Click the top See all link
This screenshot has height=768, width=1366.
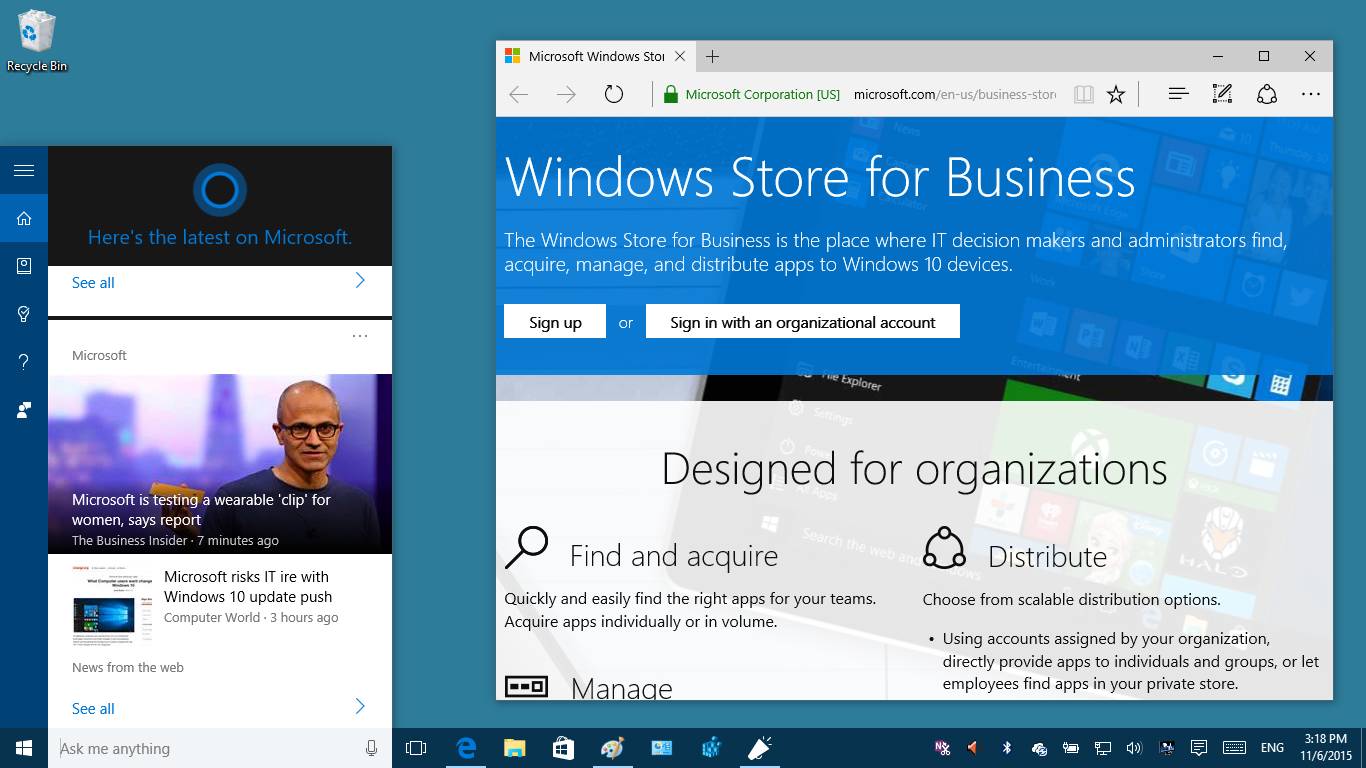tap(93, 283)
